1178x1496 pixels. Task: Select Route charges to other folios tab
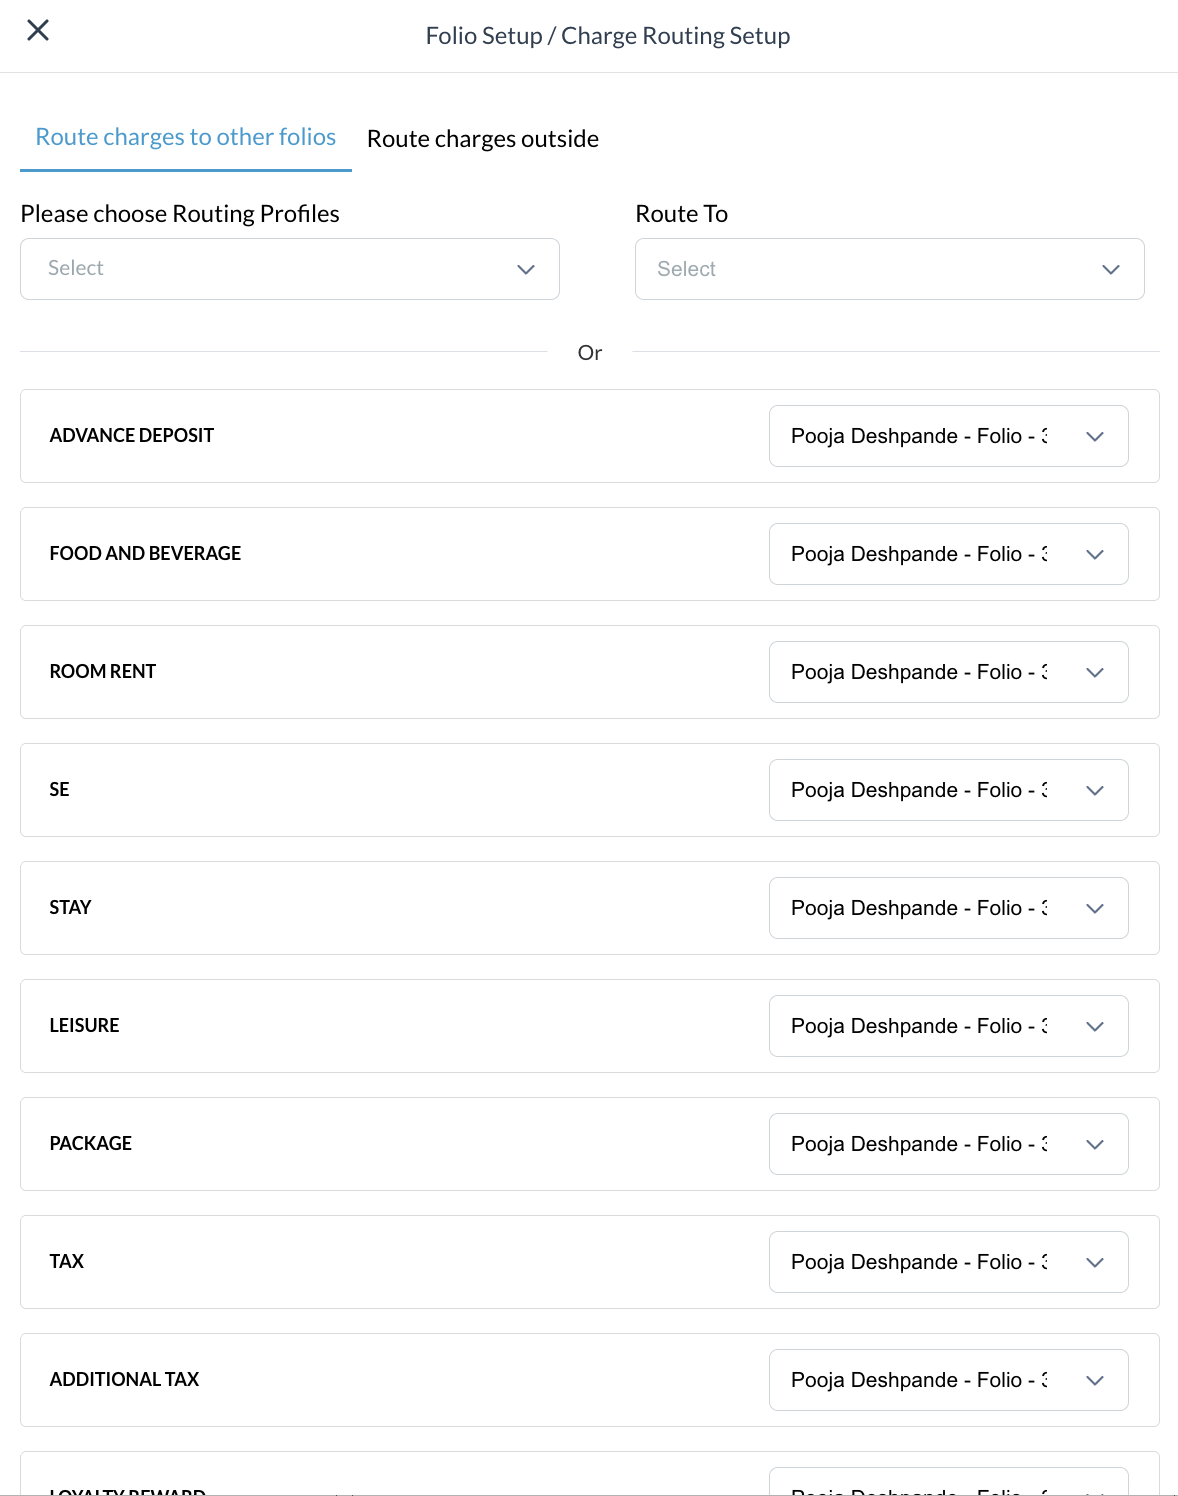186,137
